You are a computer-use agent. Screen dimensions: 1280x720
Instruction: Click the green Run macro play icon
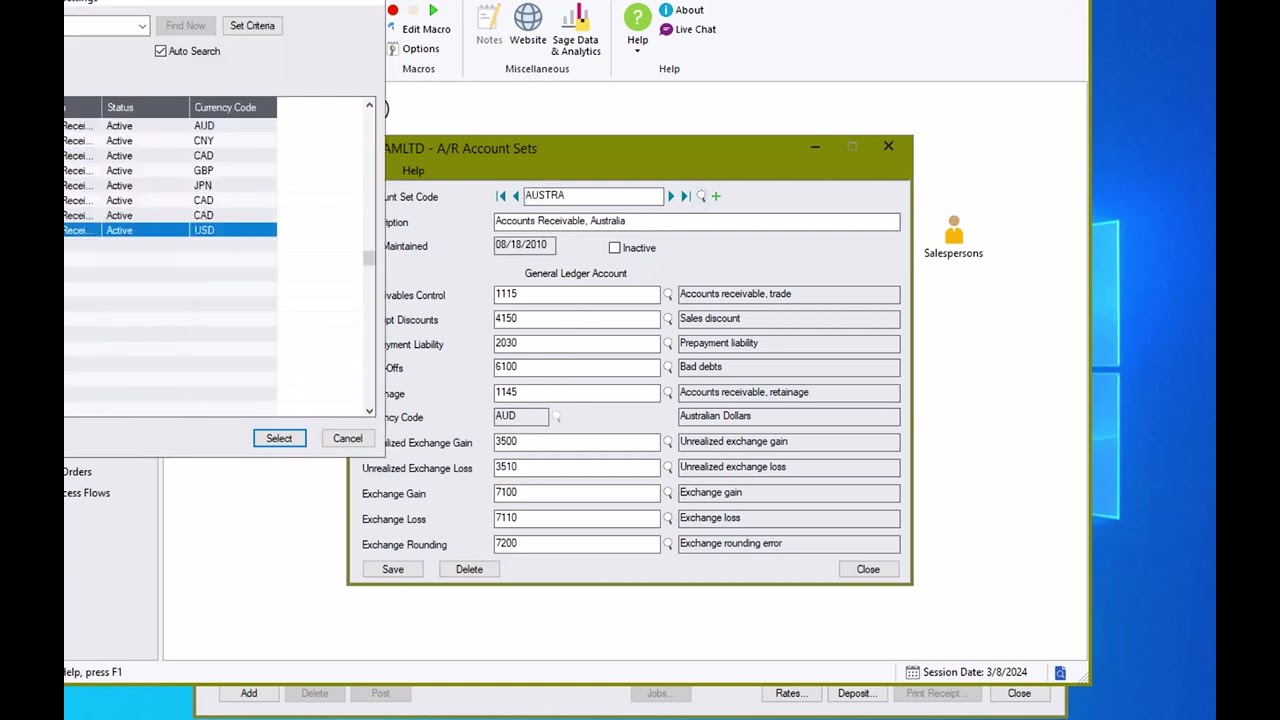(x=433, y=10)
